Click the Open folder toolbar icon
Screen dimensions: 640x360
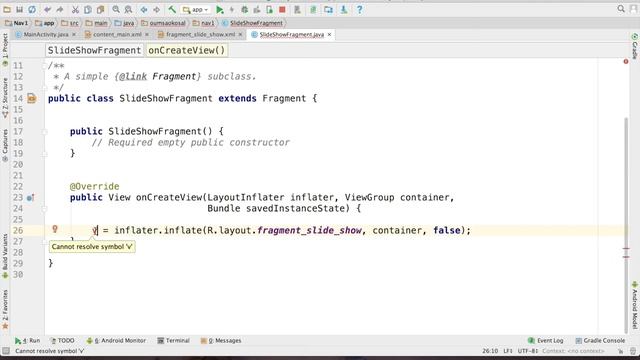point(7,9)
